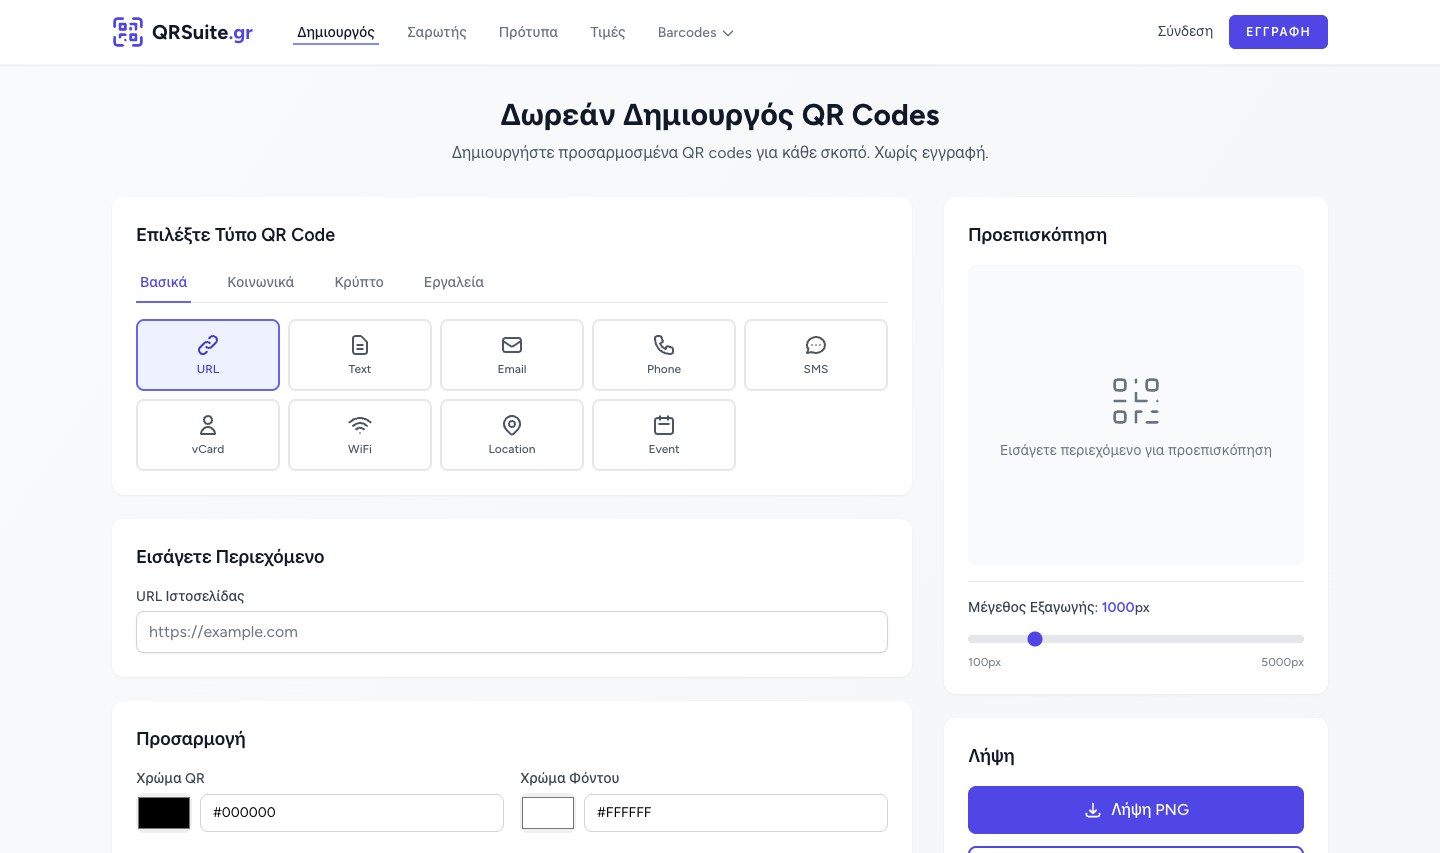This screenshot has width=1440, height=853.
Task: Open the background color swatch picker
Action: click(x=548, y=813)
